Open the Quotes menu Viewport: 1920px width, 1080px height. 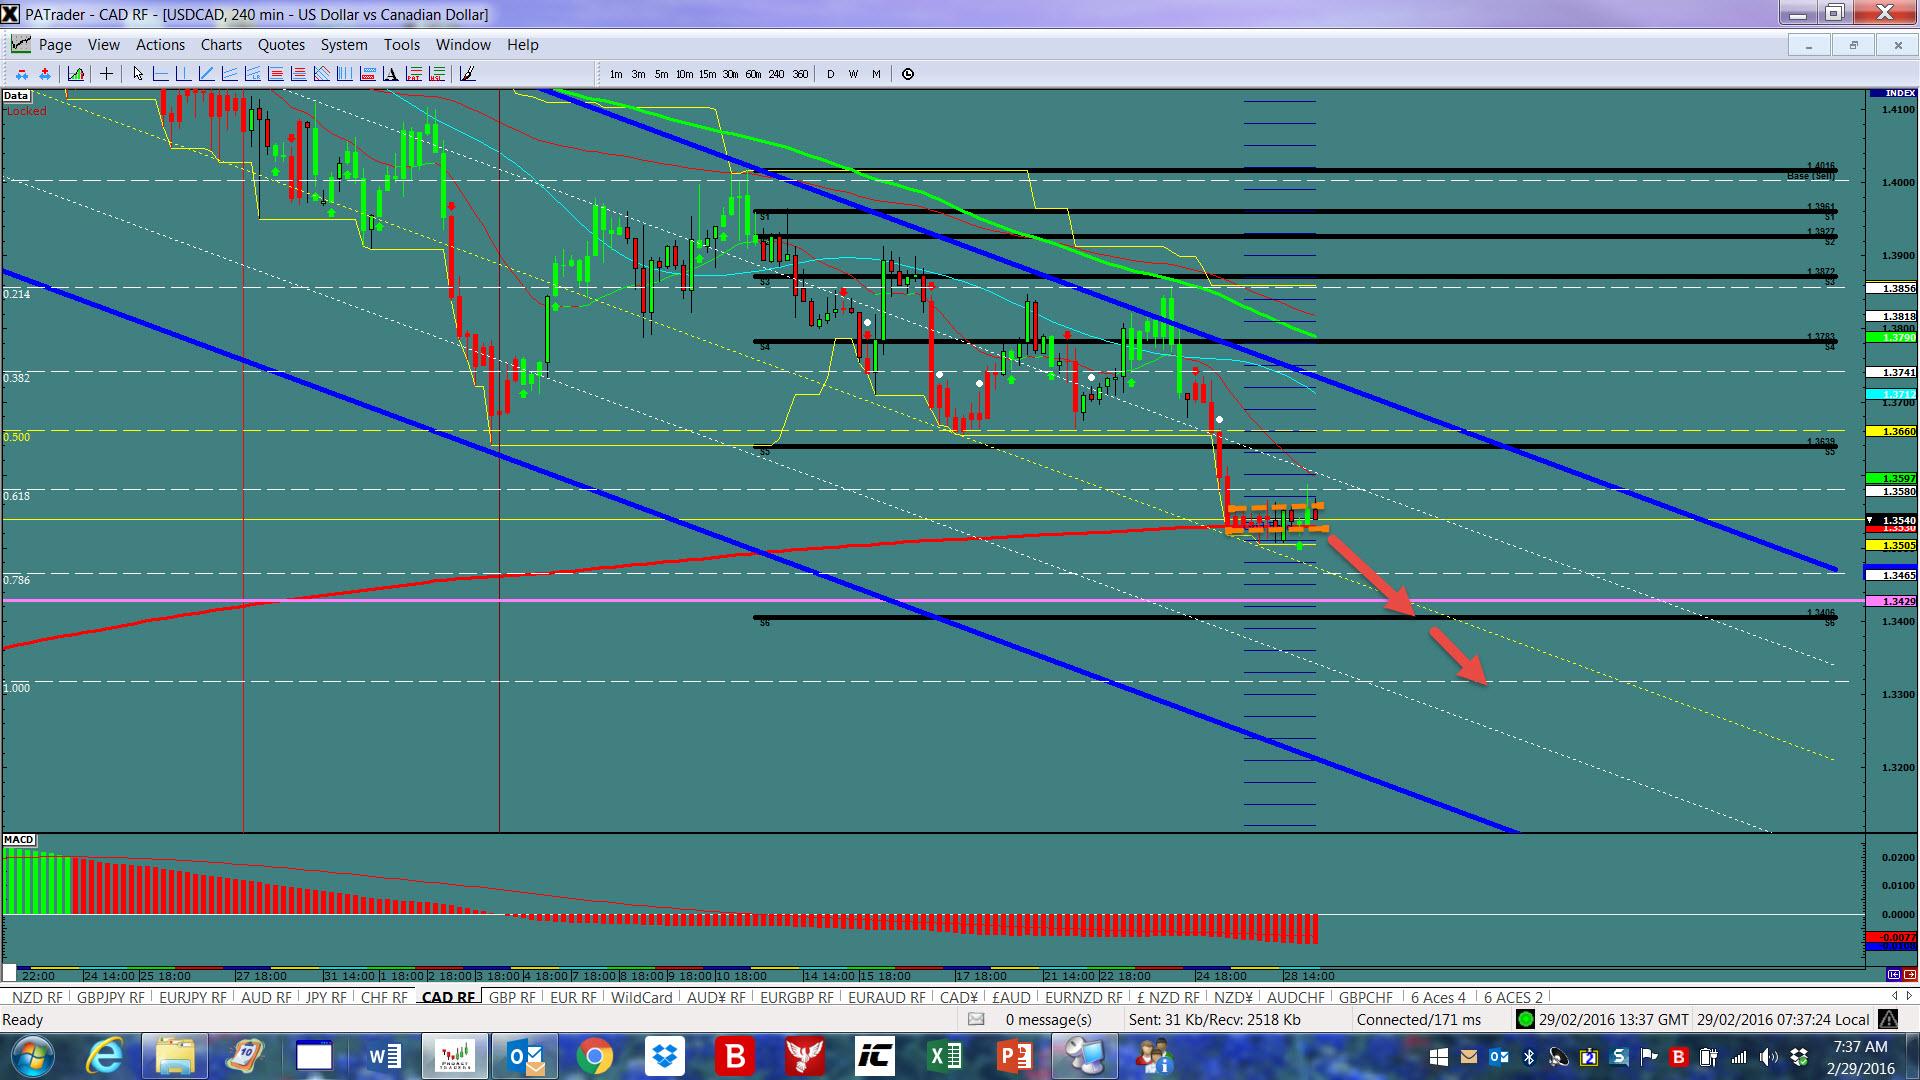(281, 45)
